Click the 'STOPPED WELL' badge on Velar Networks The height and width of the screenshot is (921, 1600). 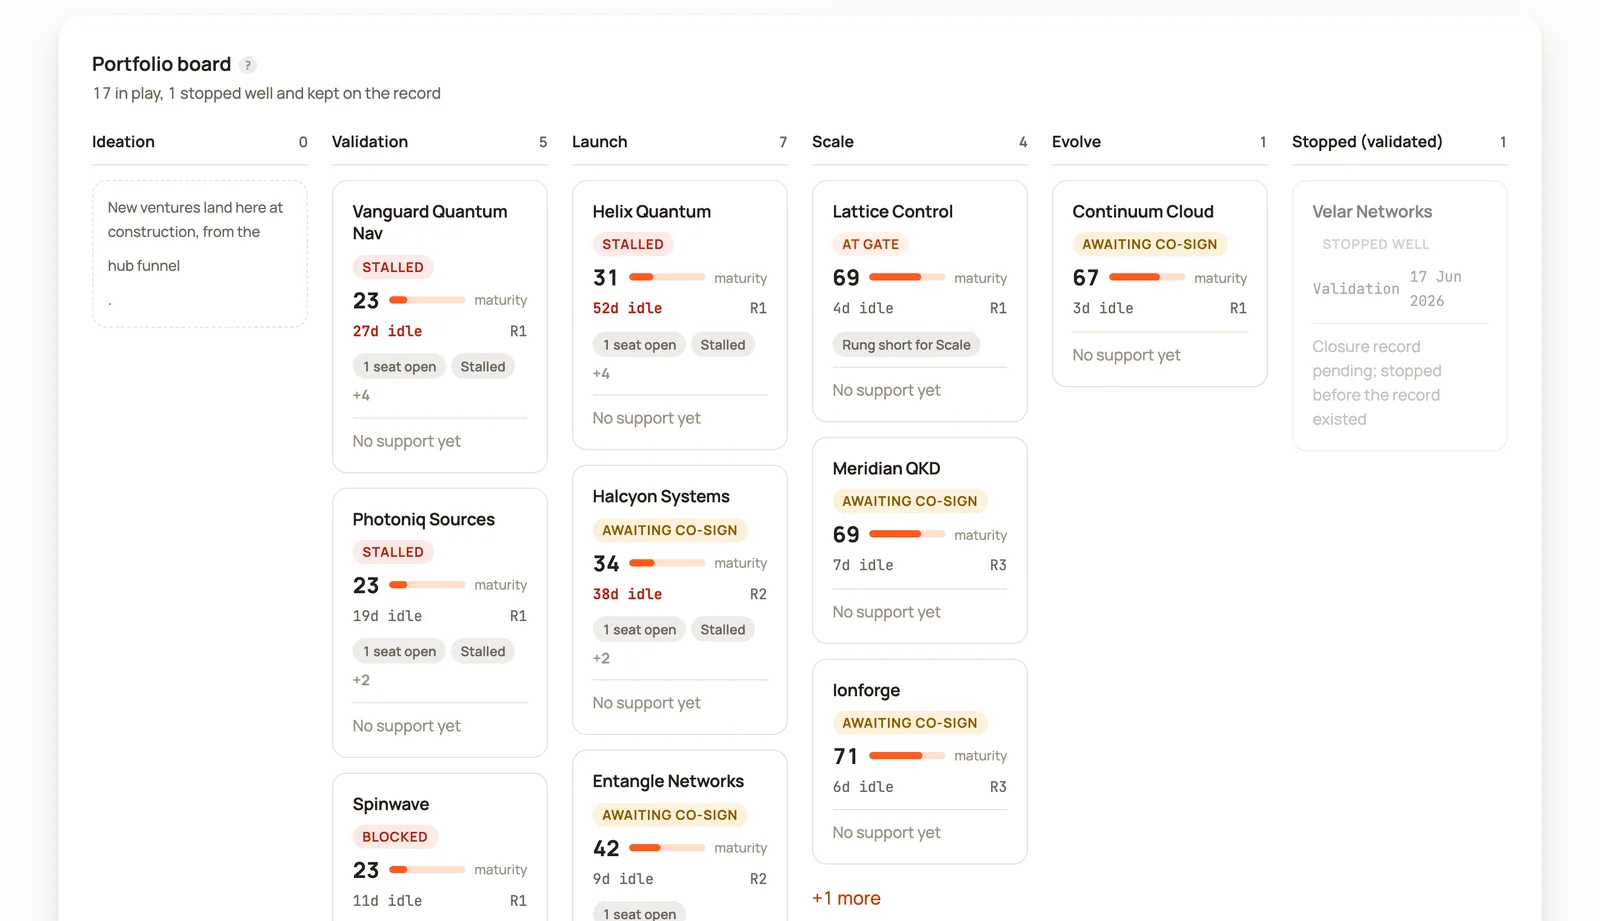[x=1376, y=244]
